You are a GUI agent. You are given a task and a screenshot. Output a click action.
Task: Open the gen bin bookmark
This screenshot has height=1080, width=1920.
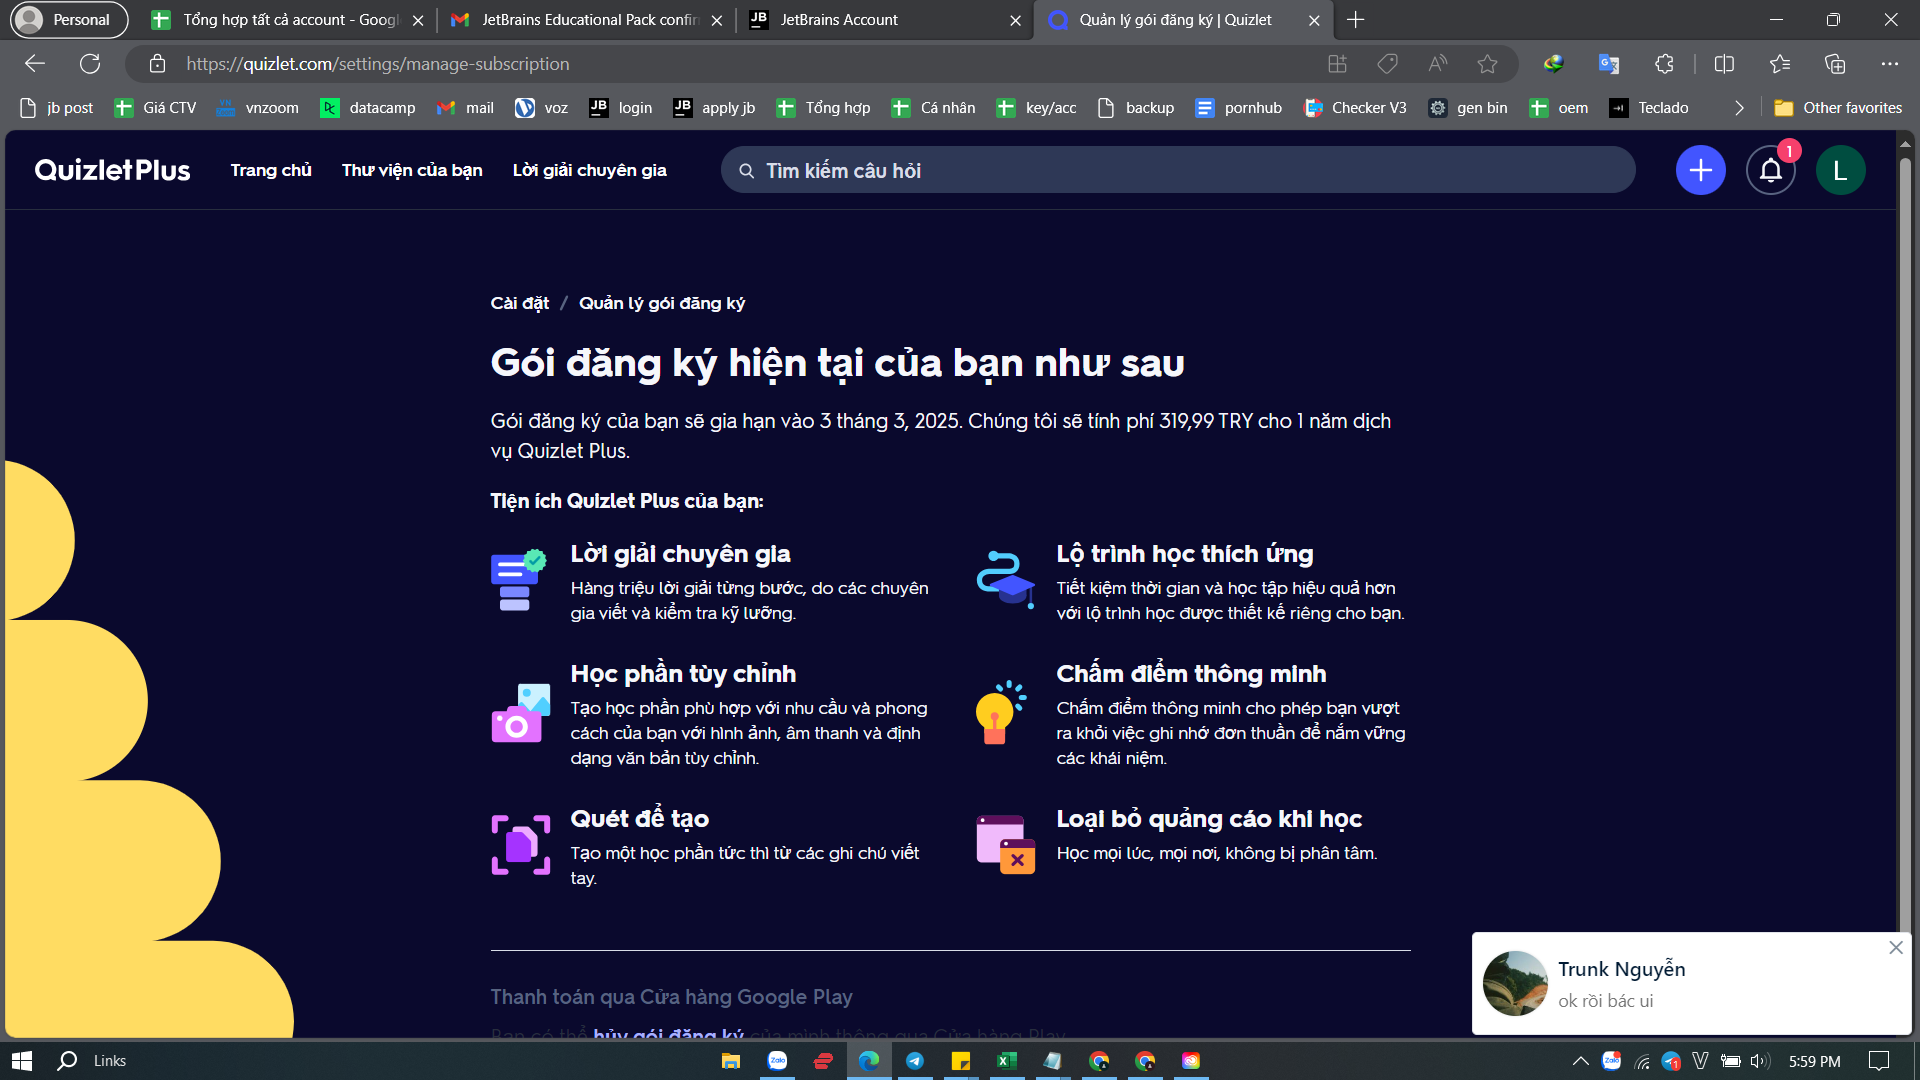(1468, 108)
